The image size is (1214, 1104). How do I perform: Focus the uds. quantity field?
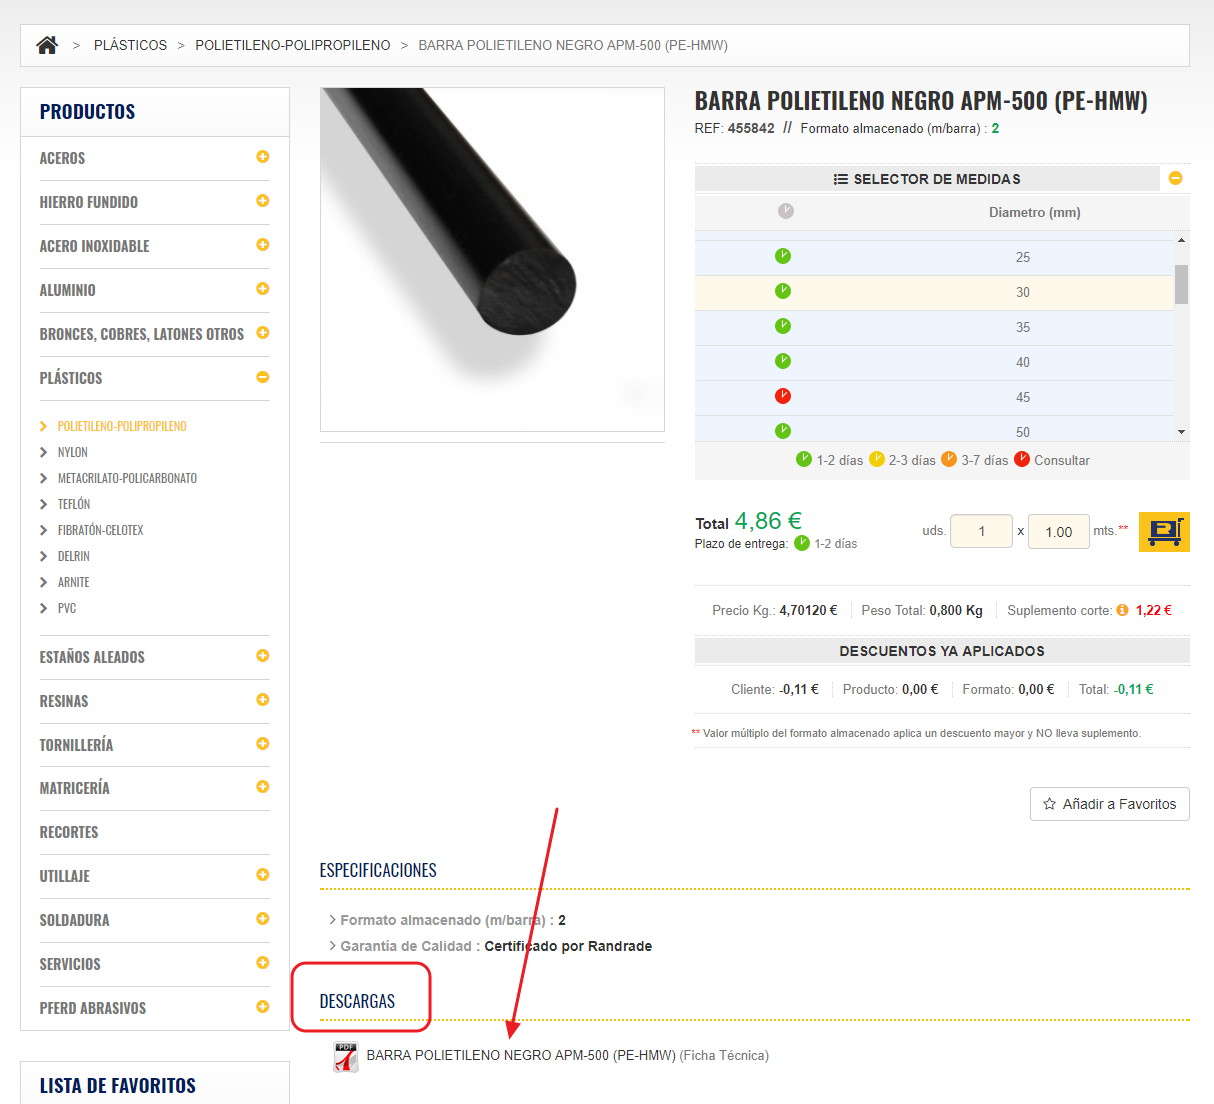pyautogui.click(x=981, y=531)
